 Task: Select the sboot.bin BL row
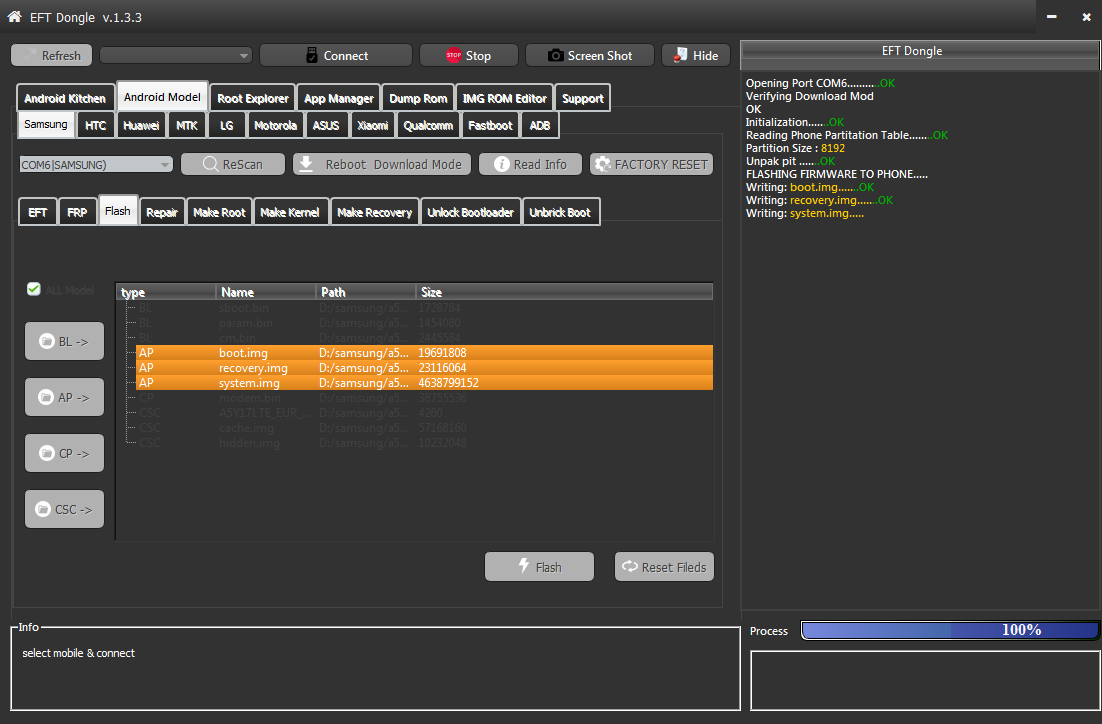coord(424,308)
